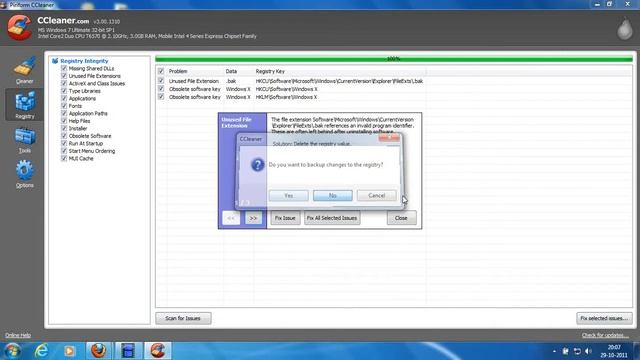Launch Internet Explorer from taskbar
640x360 pixels.
[x=42, y=351]
